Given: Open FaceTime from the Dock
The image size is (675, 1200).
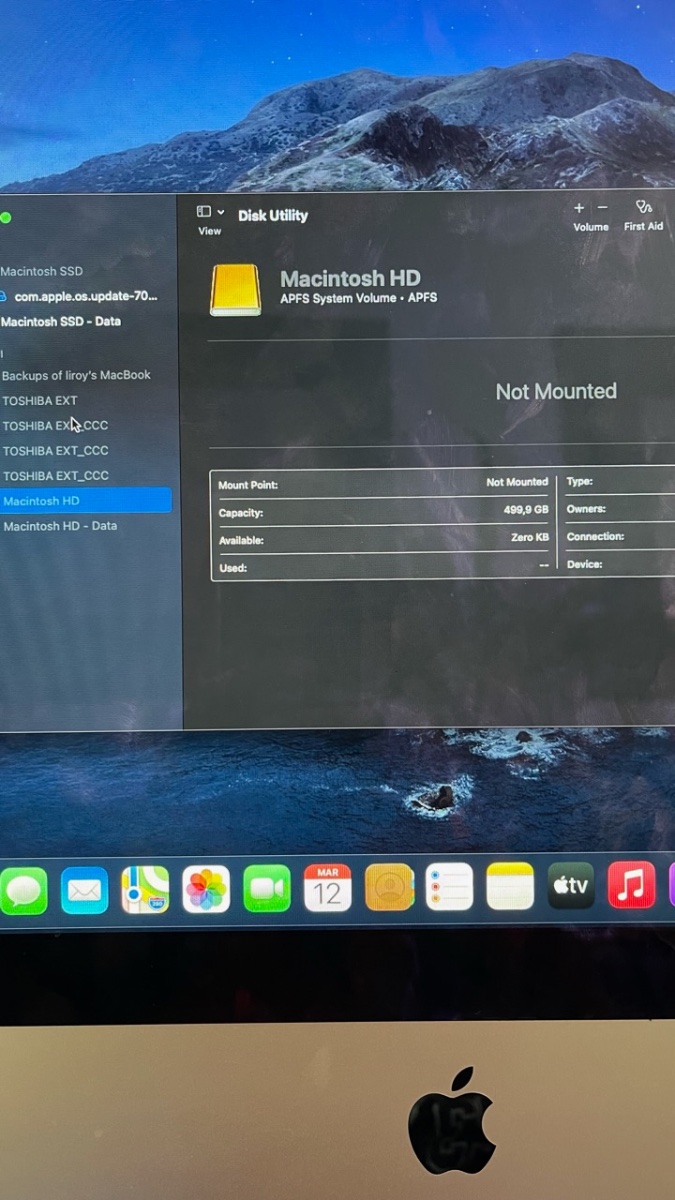Looking at the screenshot, I should (x=267, y=889).
